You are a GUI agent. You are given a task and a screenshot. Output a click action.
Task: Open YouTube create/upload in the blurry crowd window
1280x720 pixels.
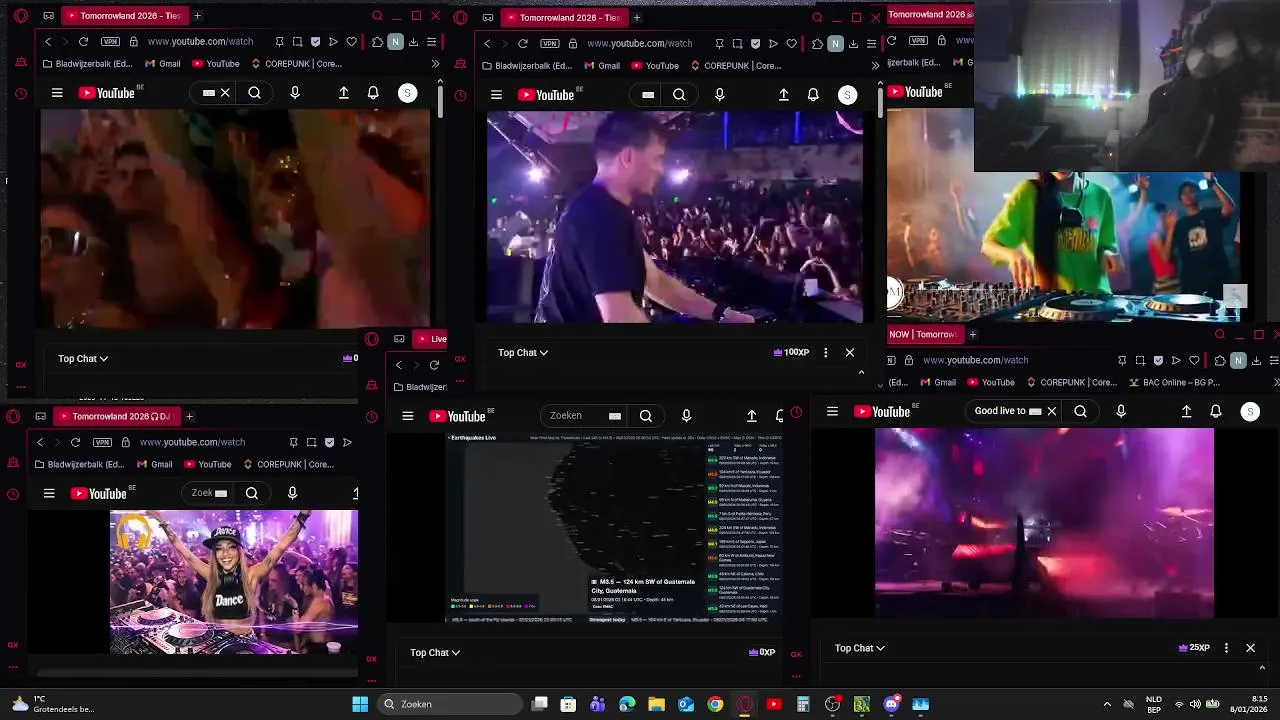pos(344,93)
